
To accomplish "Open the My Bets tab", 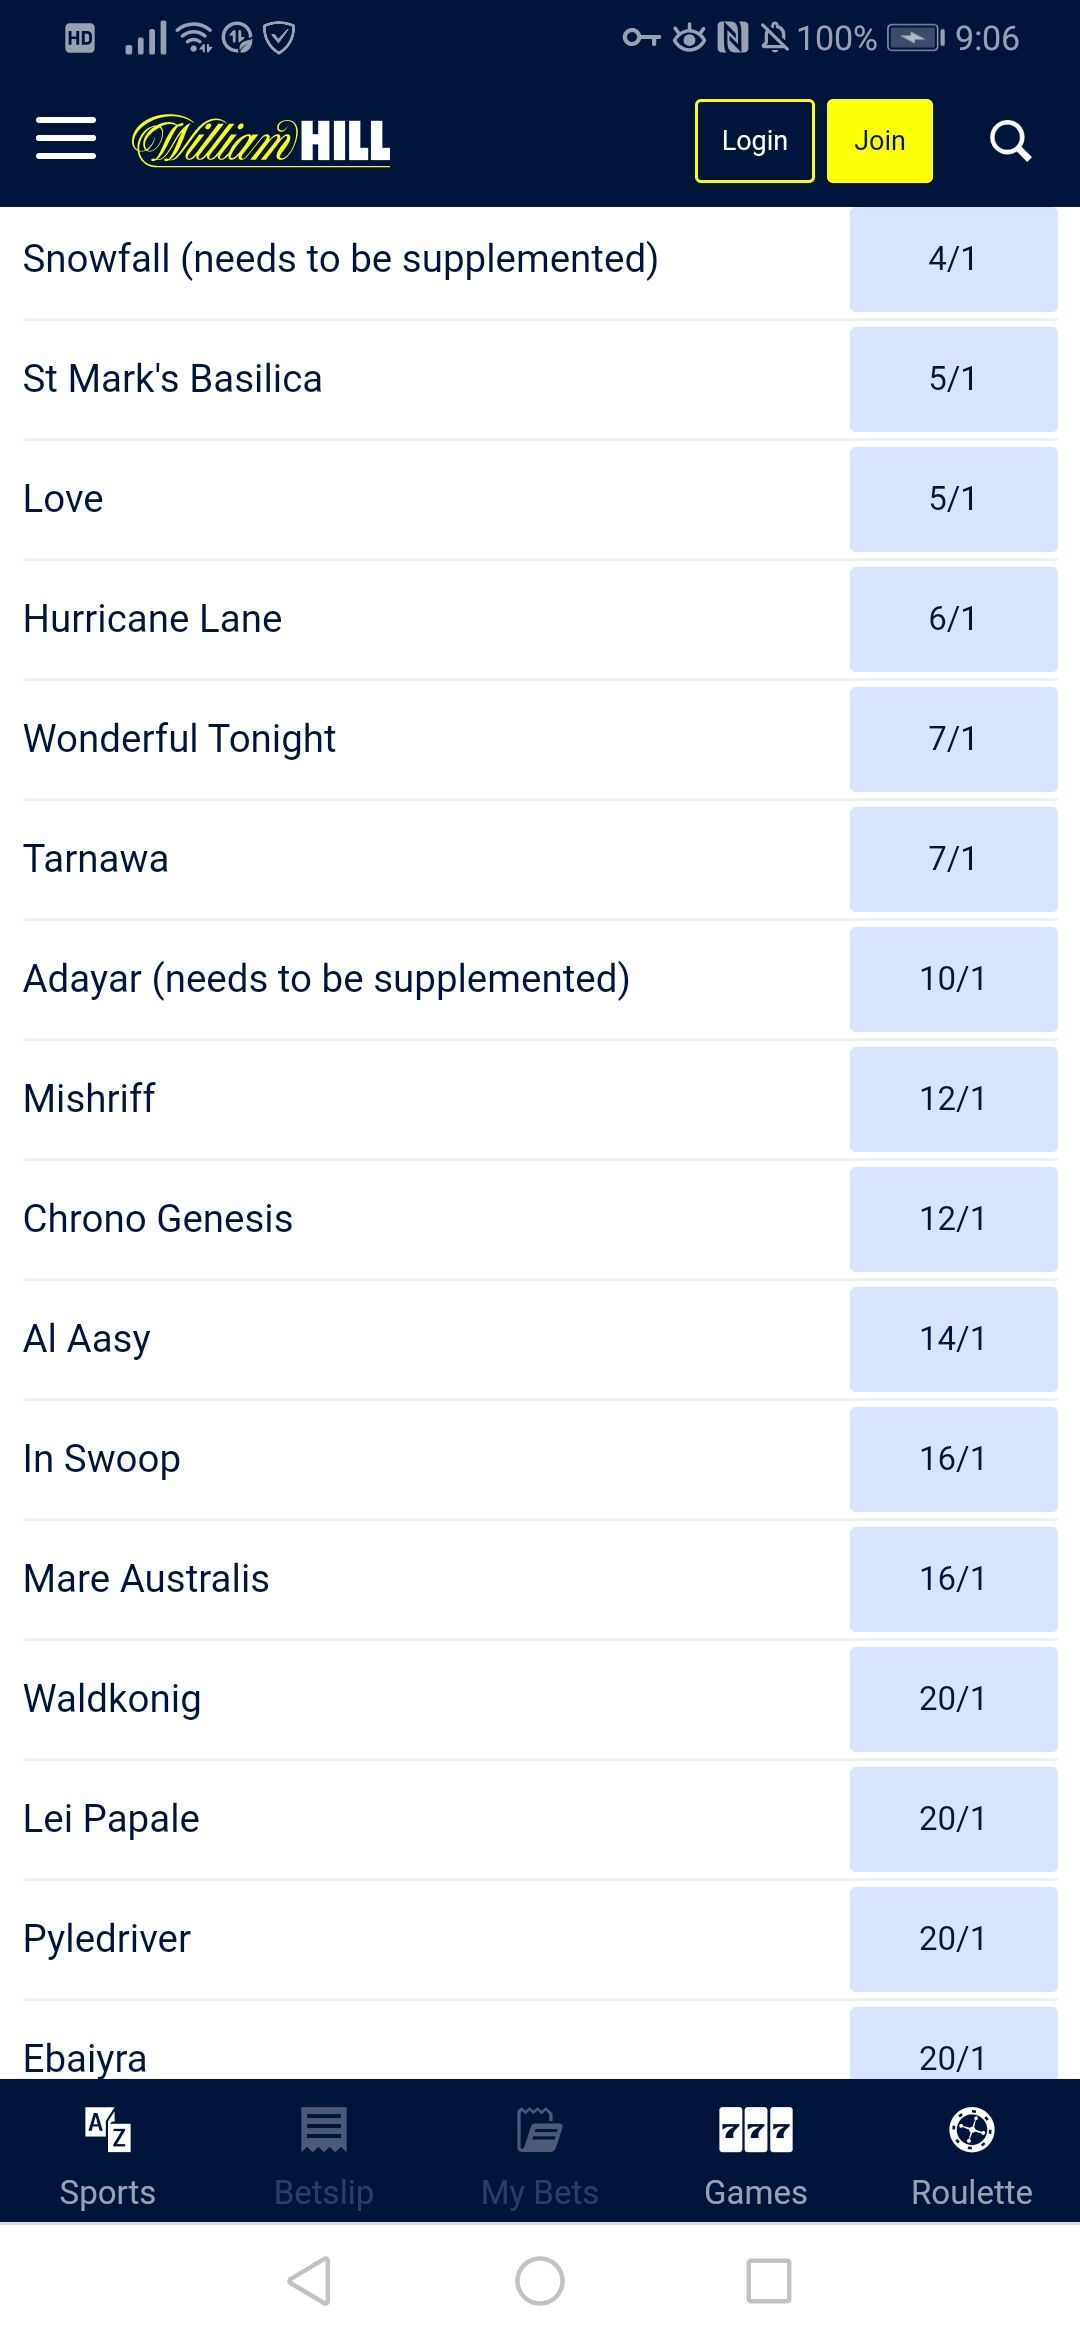I will pos(540,2153).
